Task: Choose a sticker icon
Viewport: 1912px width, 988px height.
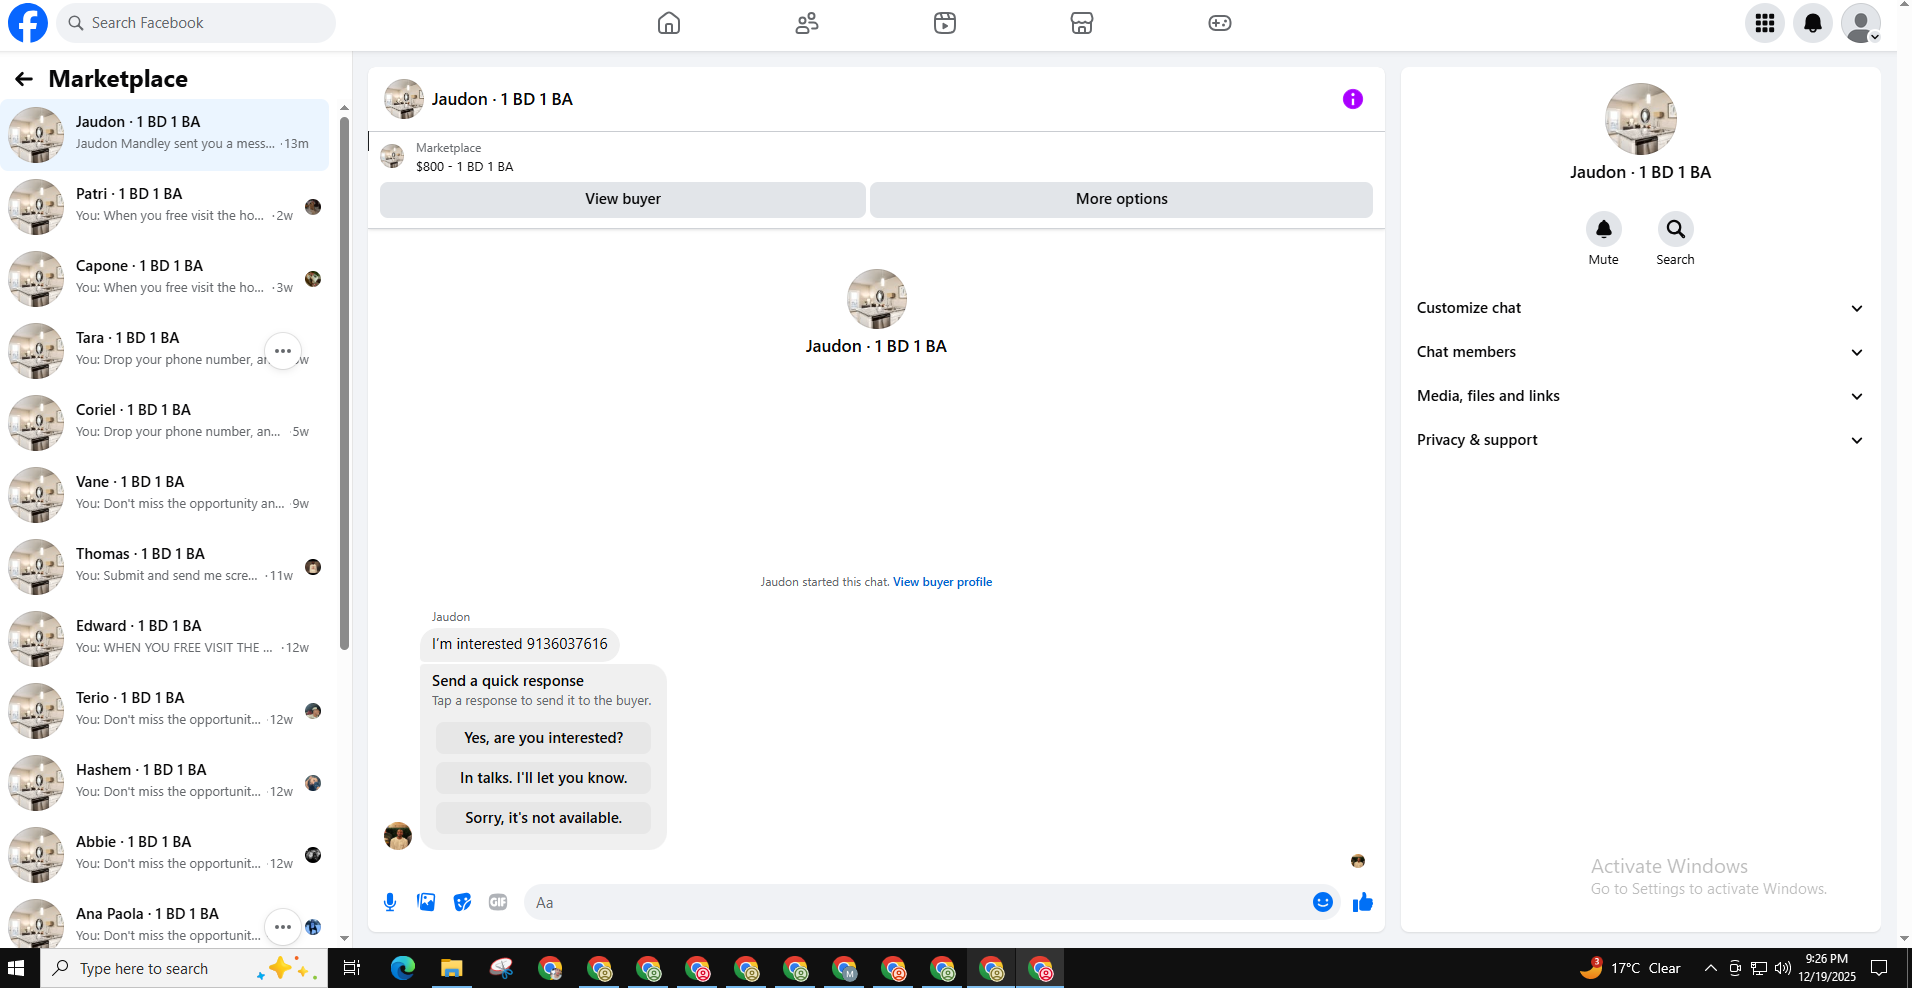Action: pos(462,902)
